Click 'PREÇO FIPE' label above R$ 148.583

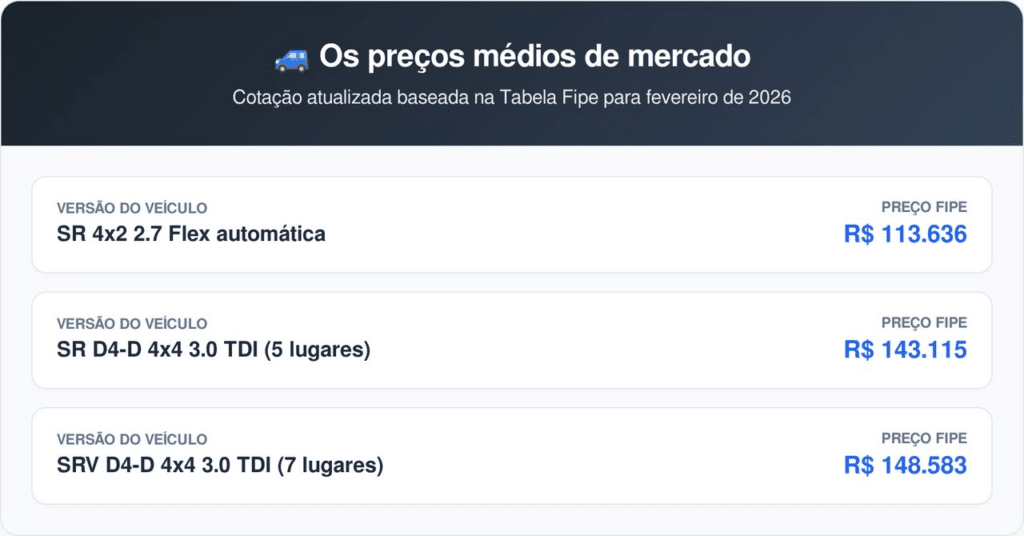[x=924, y=438]
